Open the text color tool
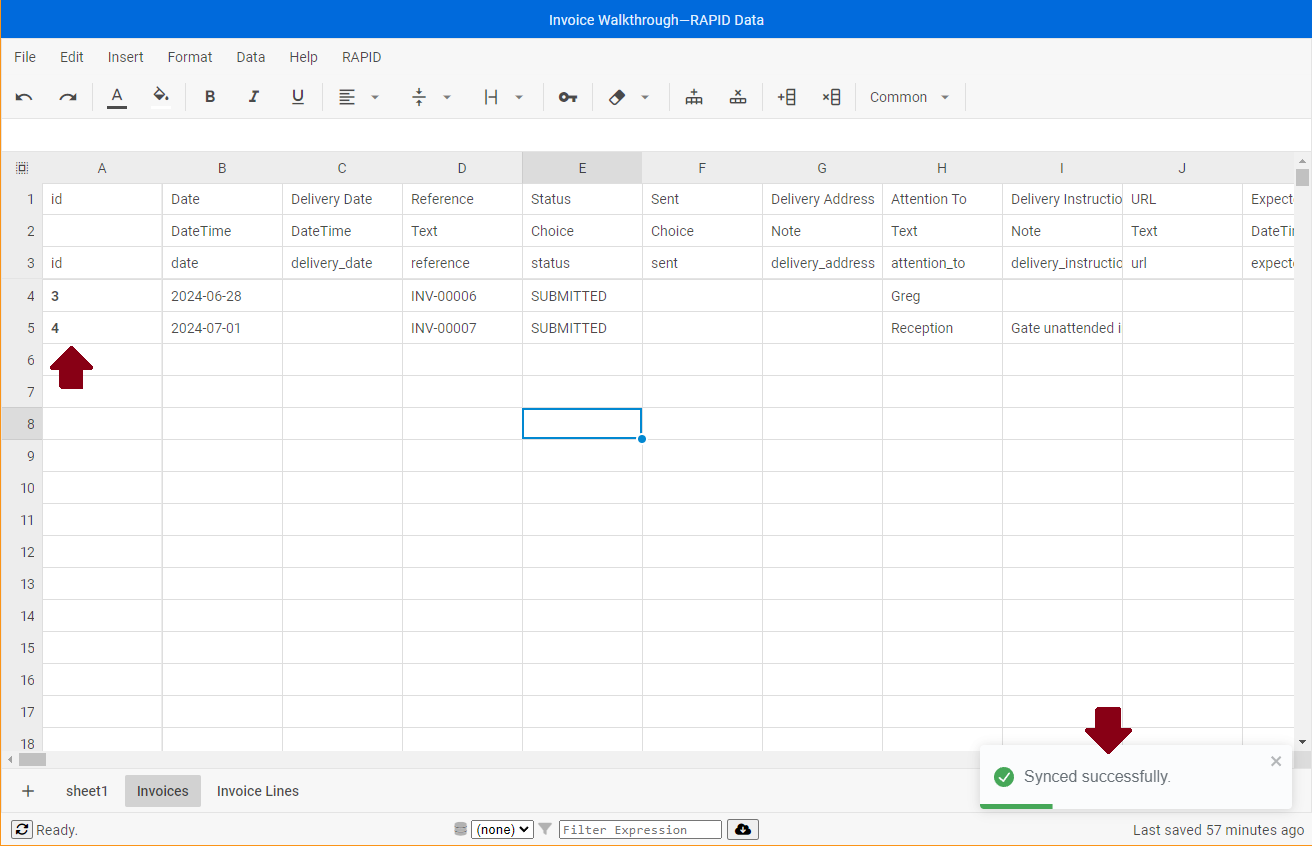 coord(117,97)
